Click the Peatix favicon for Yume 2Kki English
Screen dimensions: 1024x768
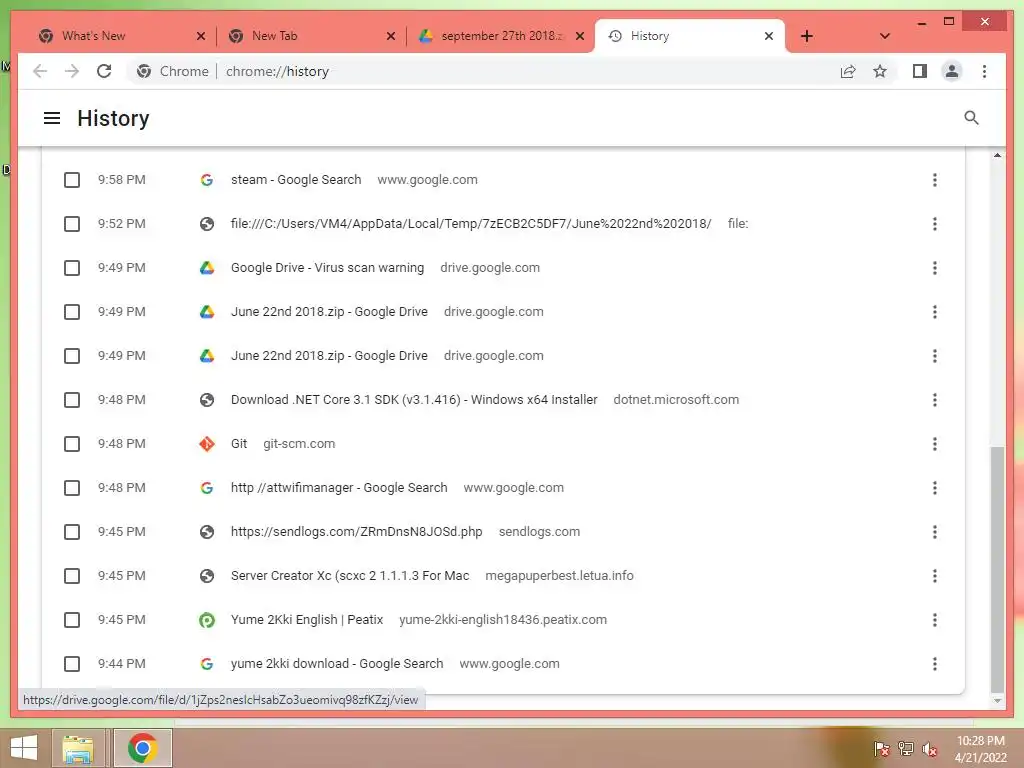pos(207,620)
